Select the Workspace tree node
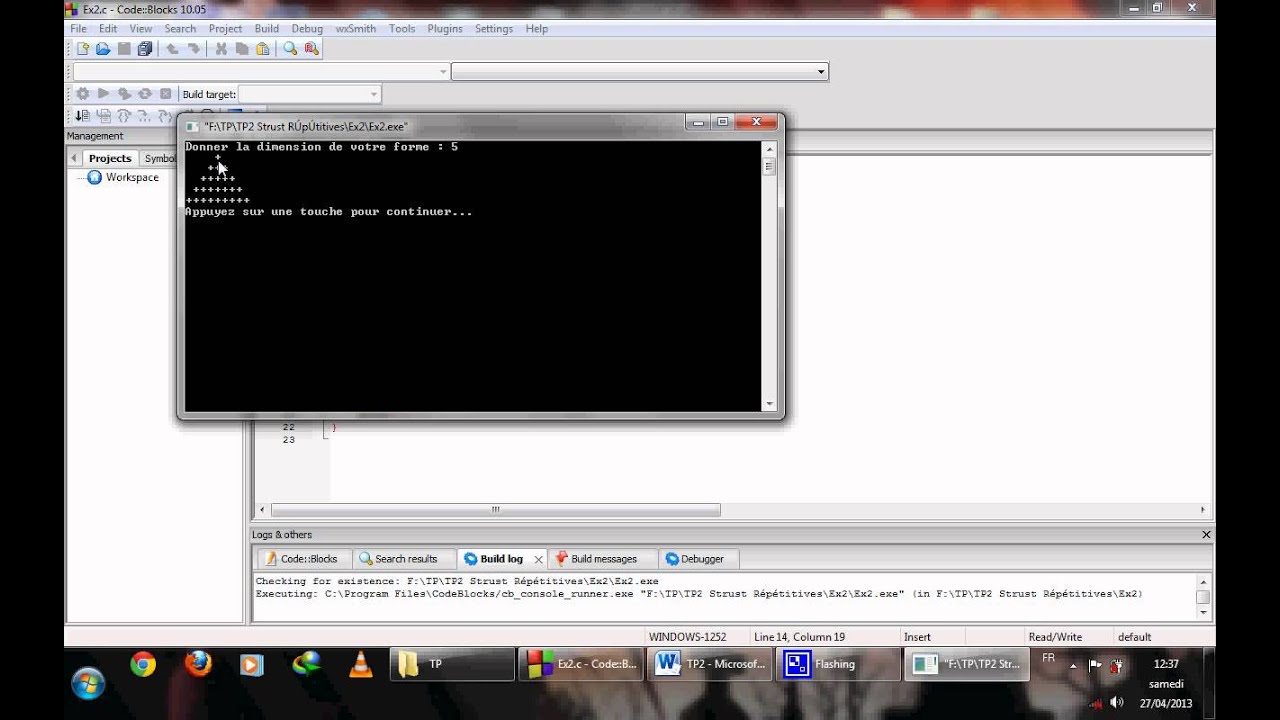This screenshot has width=1280, height=720. tap(132, 177)
